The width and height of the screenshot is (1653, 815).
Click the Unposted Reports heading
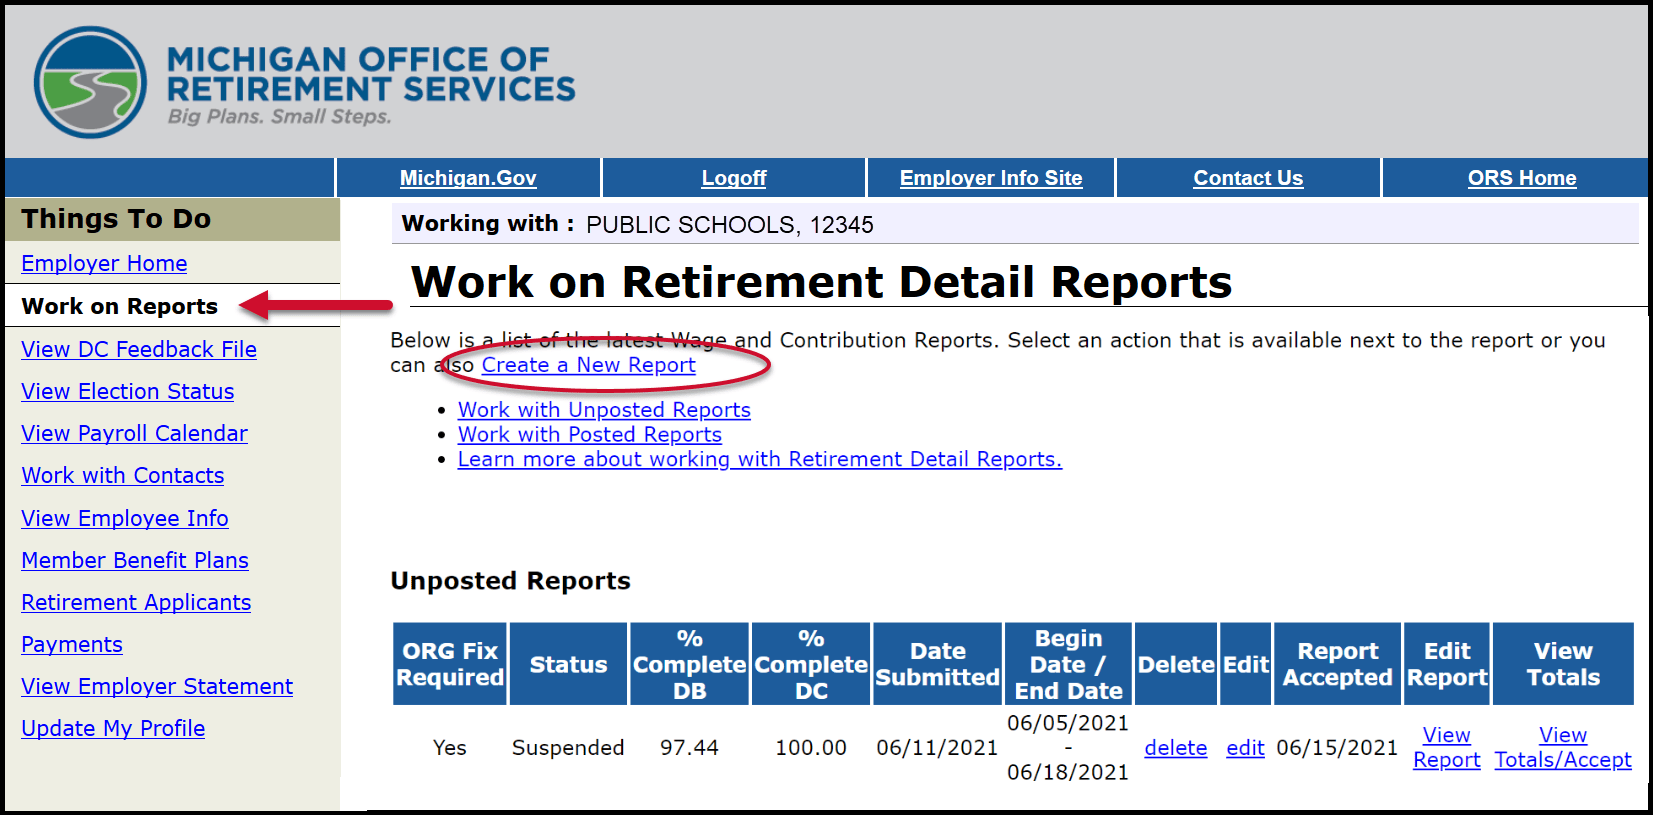click(x=510, y=581)
